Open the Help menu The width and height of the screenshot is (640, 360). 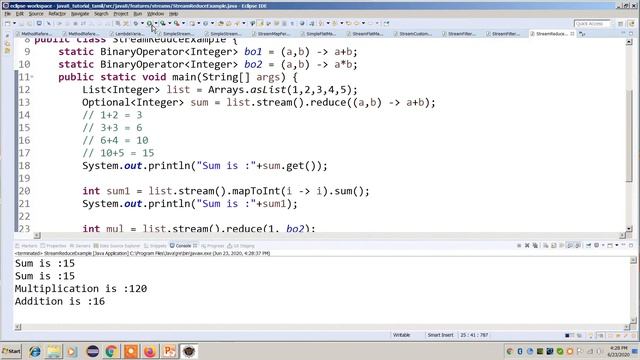(x=173, y=13)
